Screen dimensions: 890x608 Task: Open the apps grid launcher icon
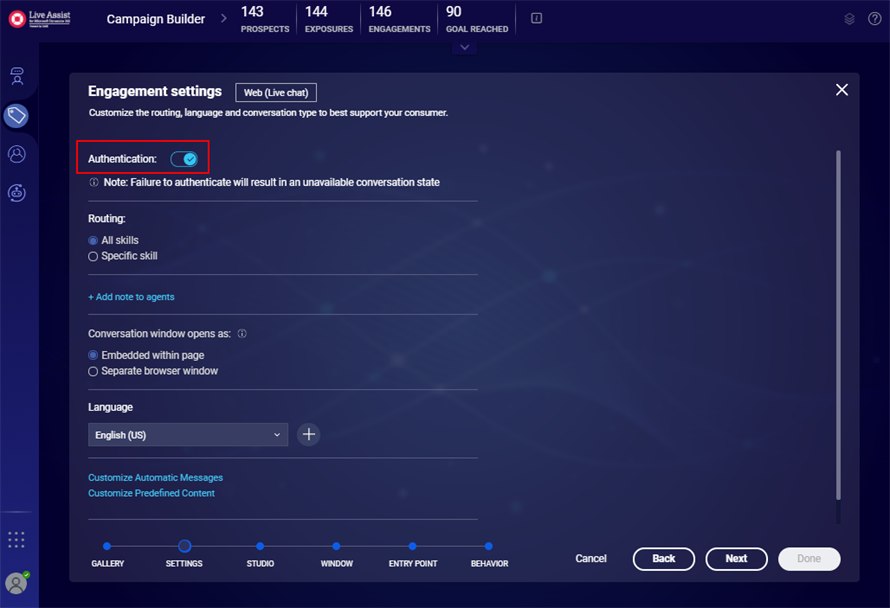tap(16, 540)
